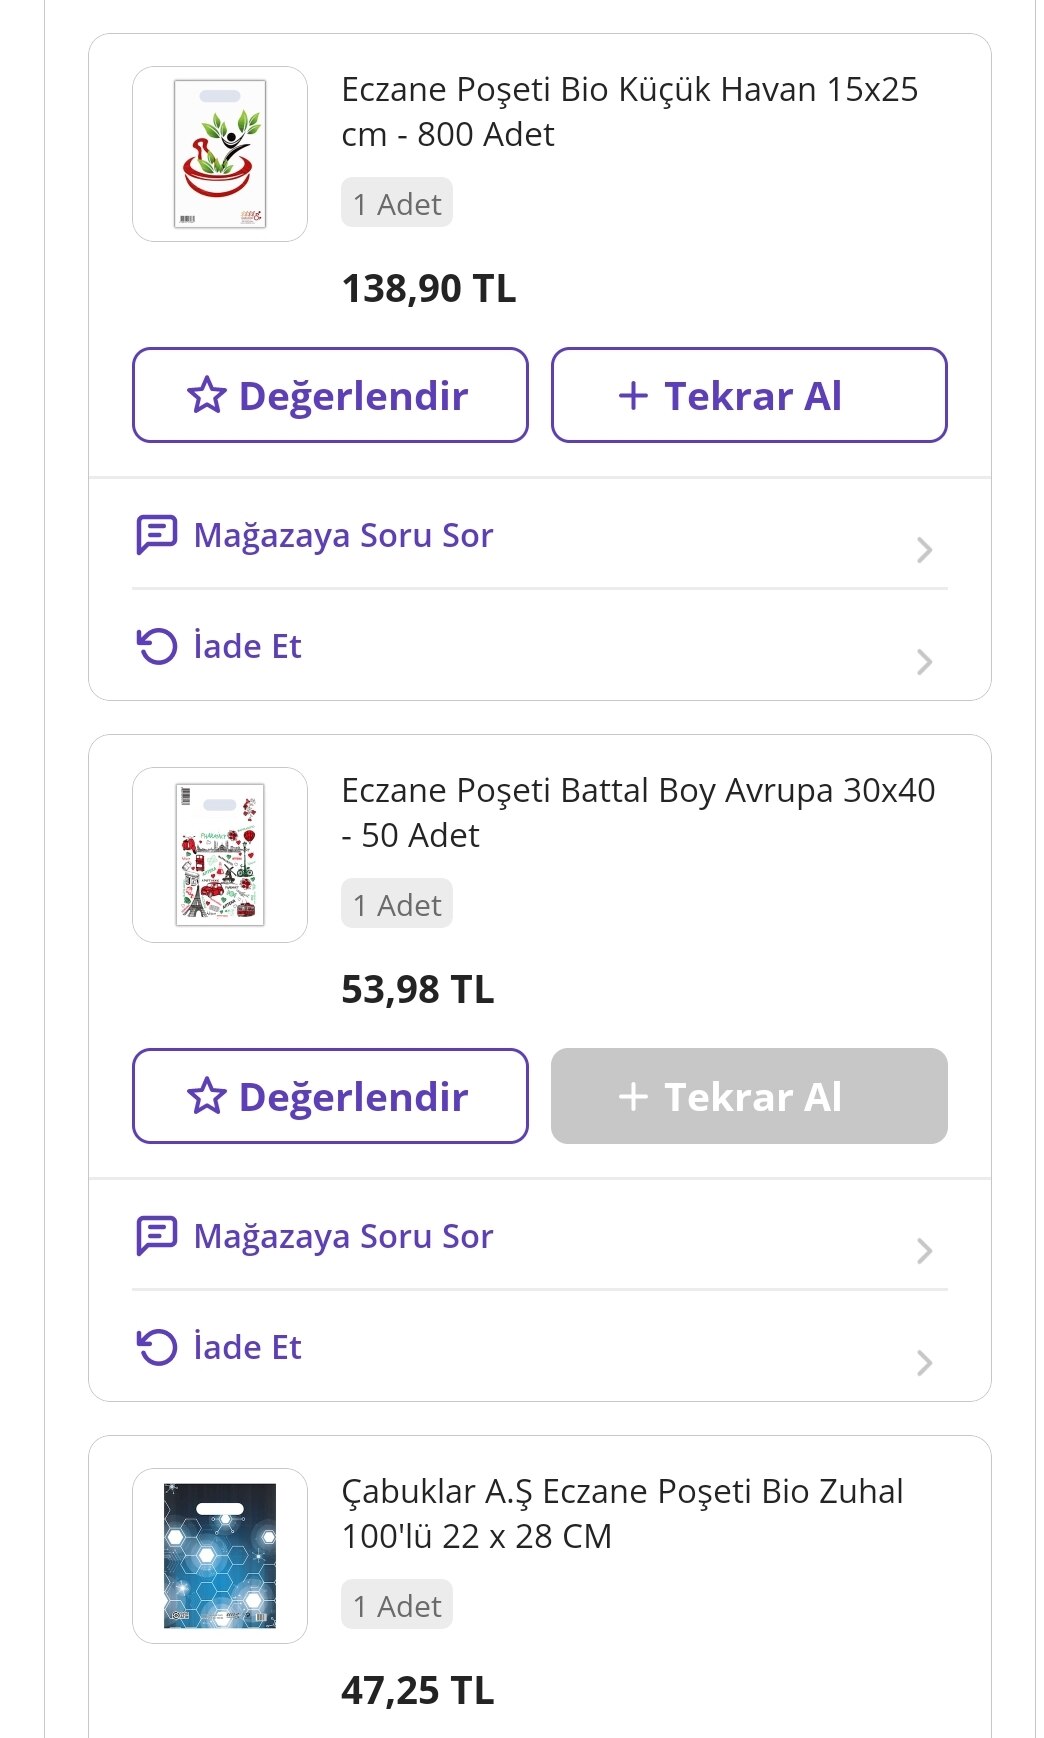Click star icon on first Değerlendir button
The image size is (1044, 1738).
point(207,395)
